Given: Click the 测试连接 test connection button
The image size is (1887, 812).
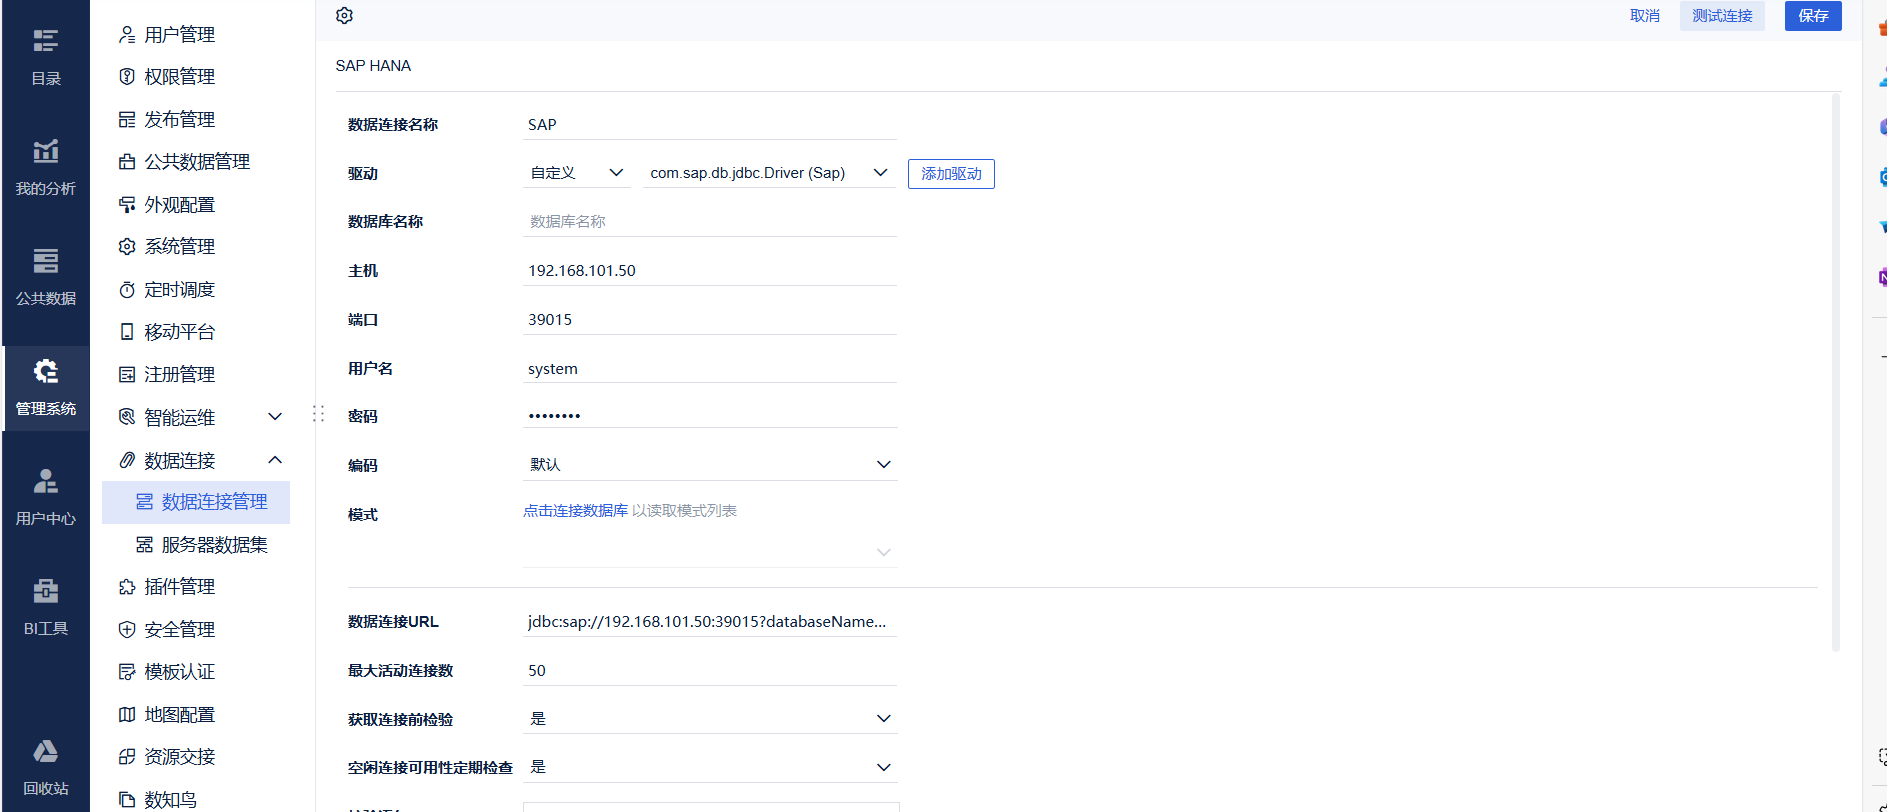Looking at the screenshot, I should pyautogui.click(x=1722, y=16).
